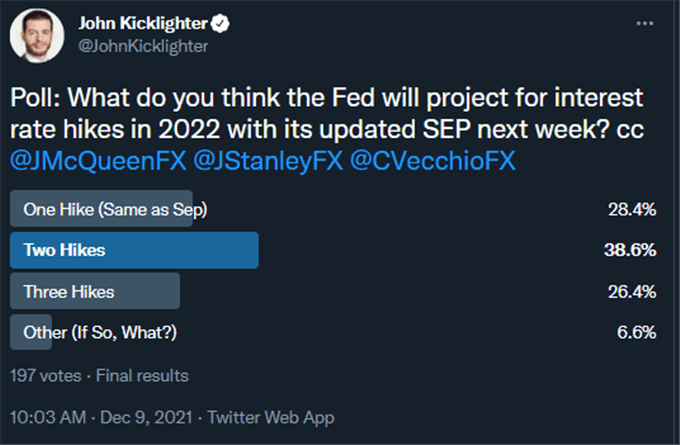Click the 6.6% result for Other

(x=637, y=333)
